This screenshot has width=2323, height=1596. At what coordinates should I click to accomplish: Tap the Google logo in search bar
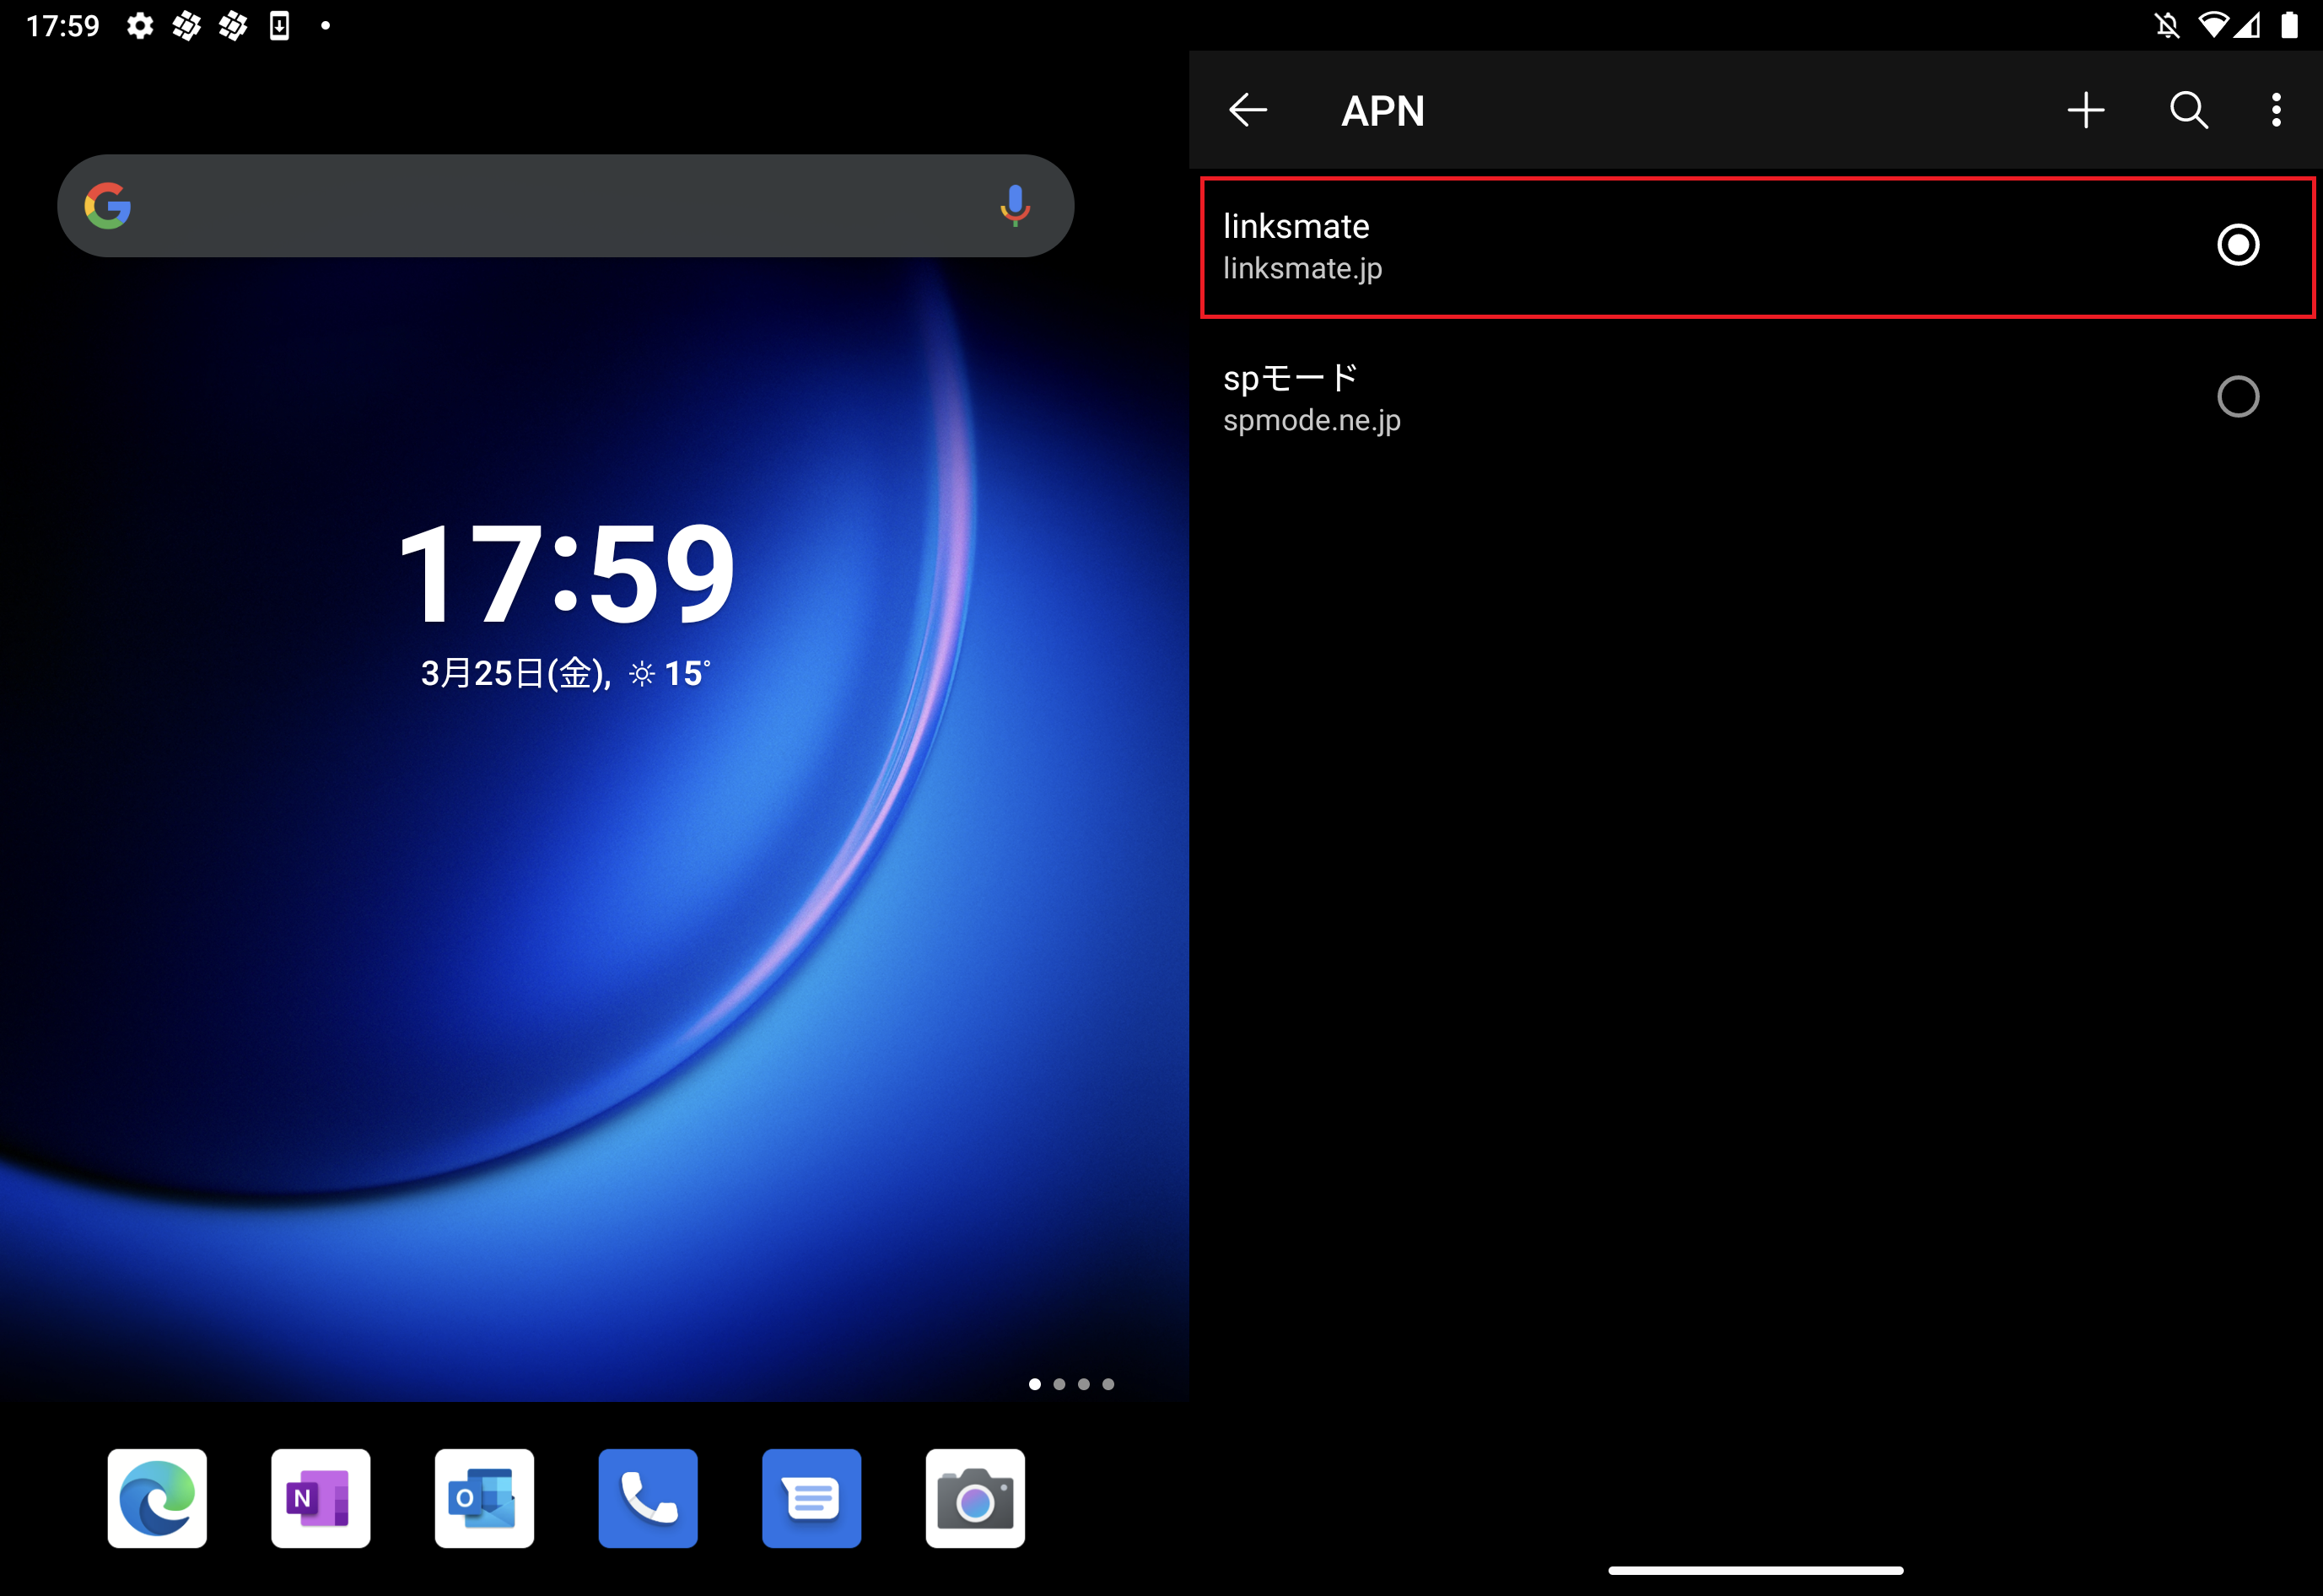108,206
